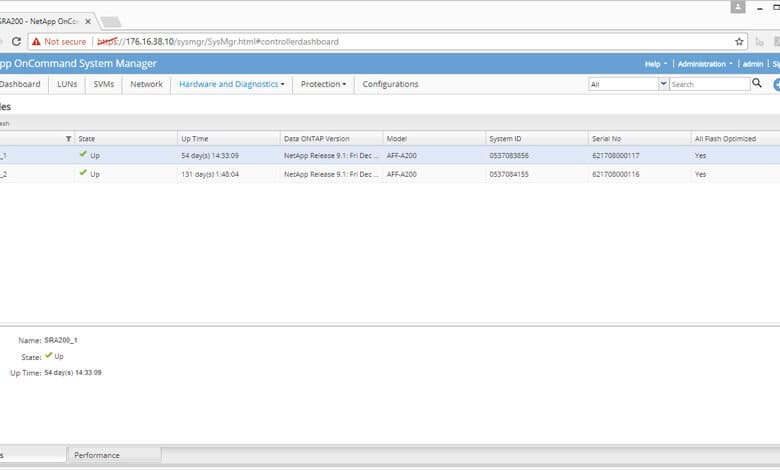Click the filter icon in the name column
The image size is (780, 470).
point(68,139)
